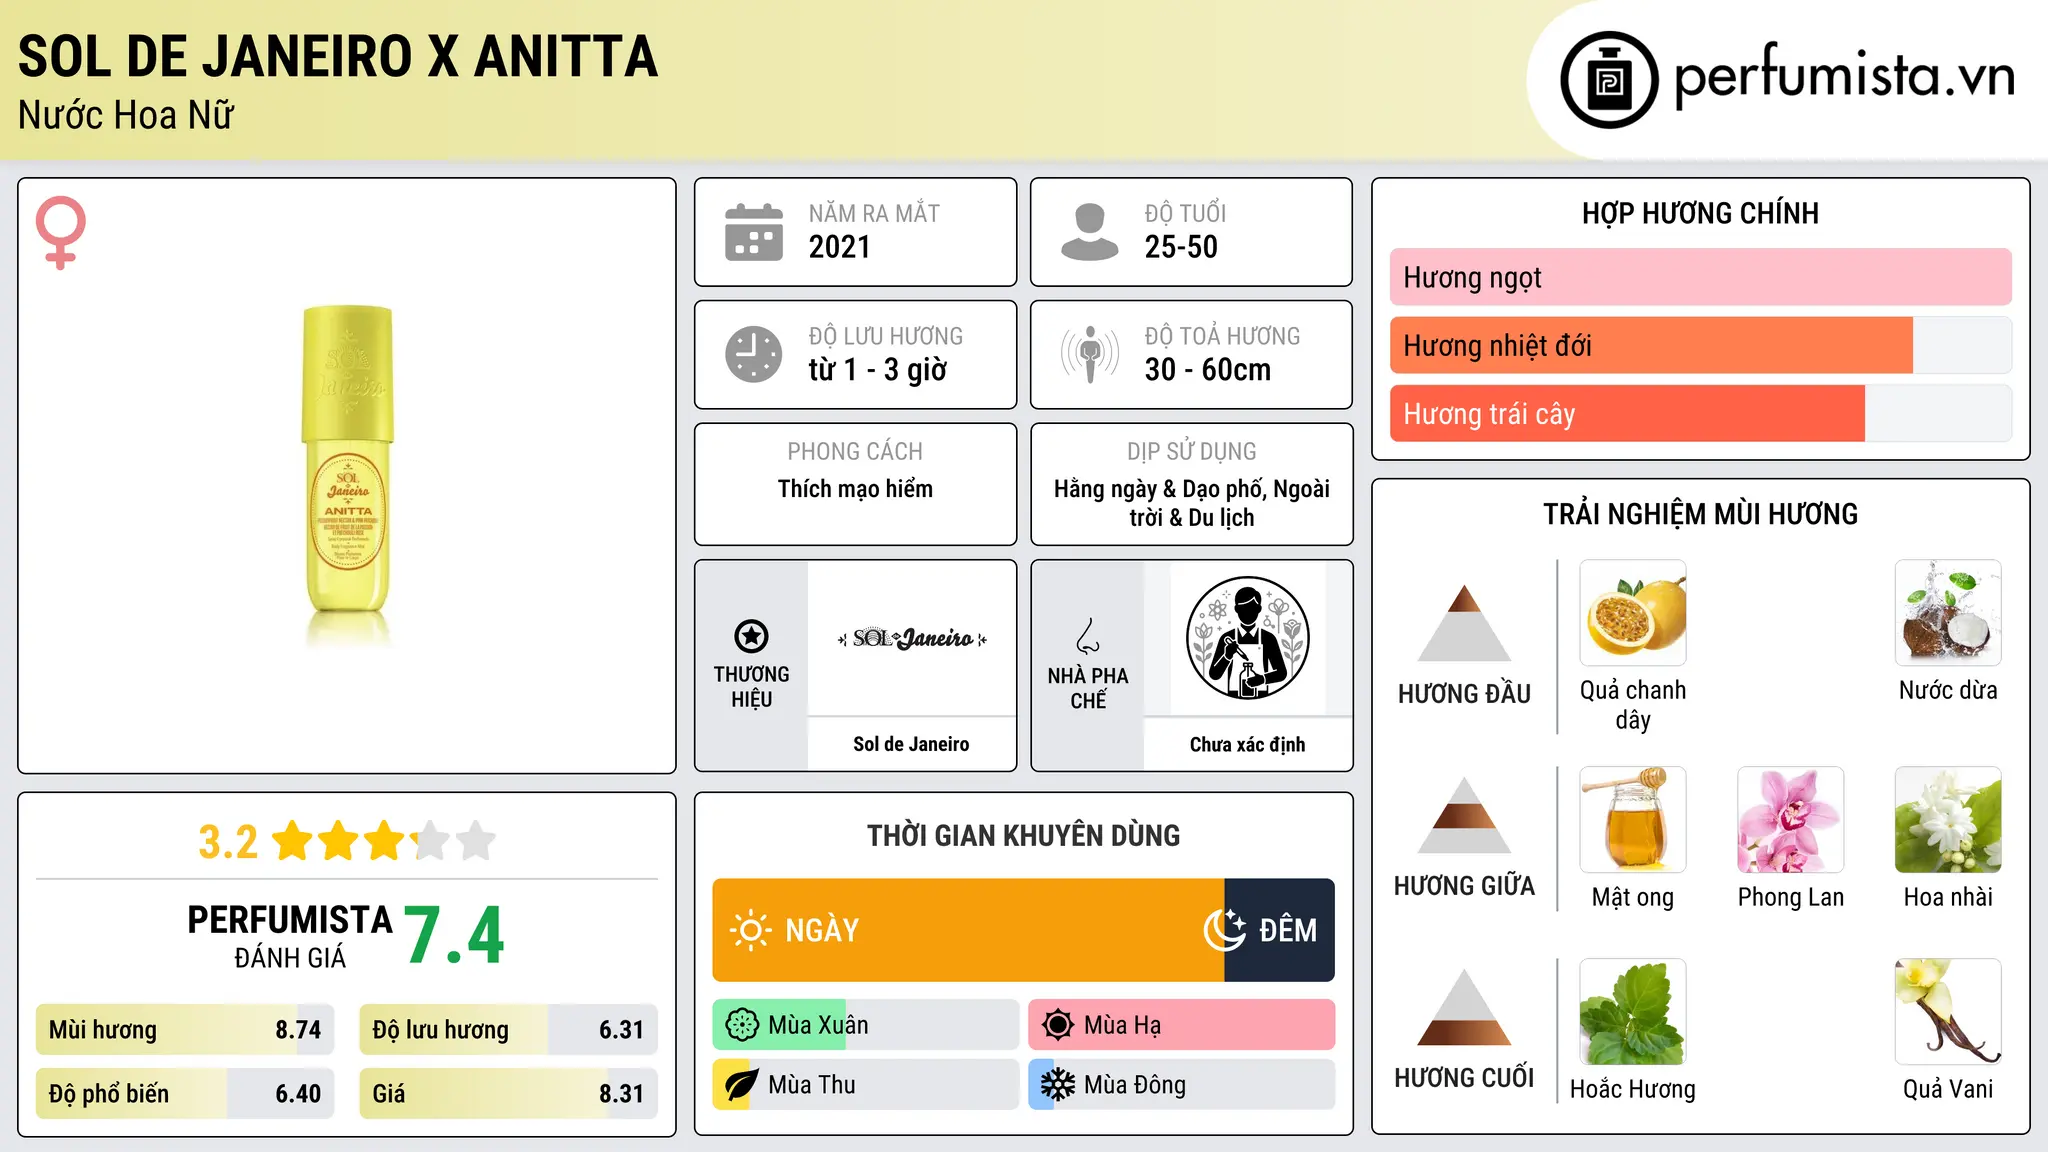
Task: Click the calendar icon beside Năm ra mắt
Action: (x=754, y=232)
